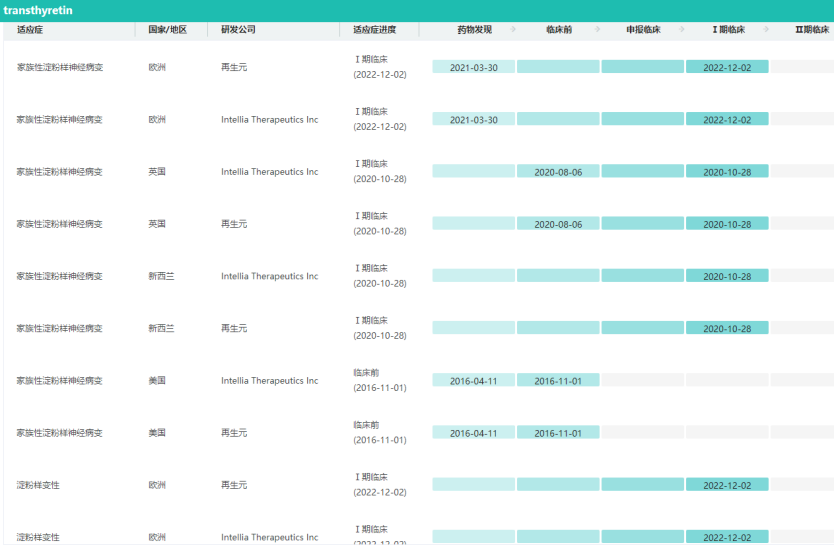Click Intellia Therapeutics Inc in the 美国 row
834x545 pixels.
coord(269,381)
